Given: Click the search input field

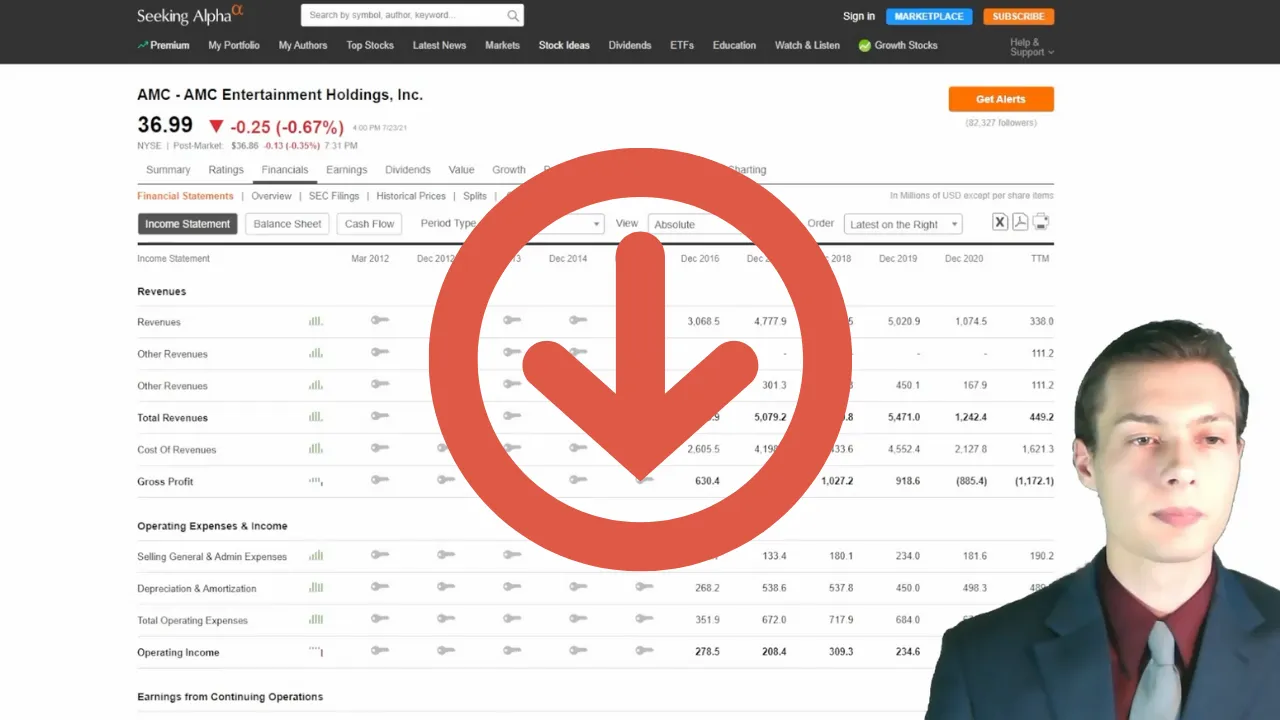Looking at the screenshot, I should coord(404,15).
